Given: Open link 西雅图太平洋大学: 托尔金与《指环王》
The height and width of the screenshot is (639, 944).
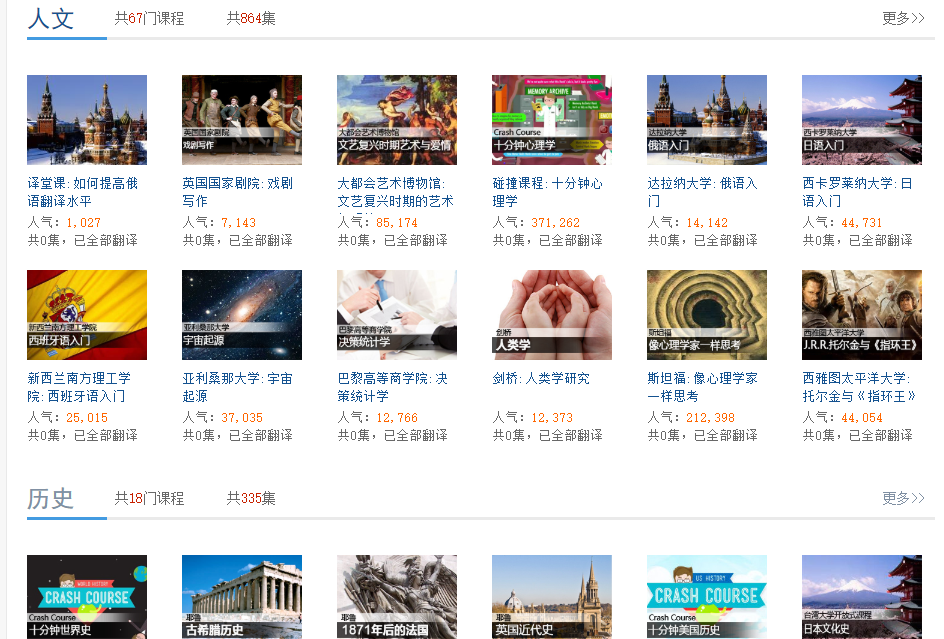Looking at the screenshot, I should coord(860,387).
